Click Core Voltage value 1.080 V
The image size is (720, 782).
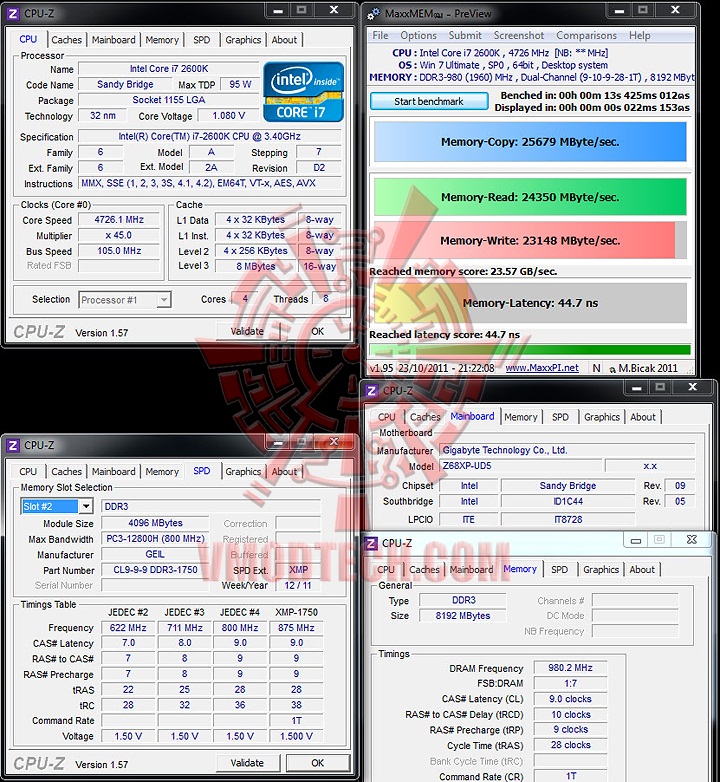click(x=229, y=116)
